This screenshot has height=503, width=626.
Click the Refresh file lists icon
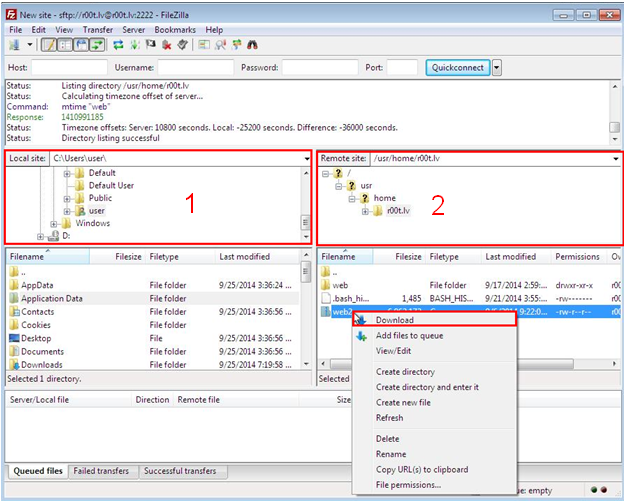point(118,45)
